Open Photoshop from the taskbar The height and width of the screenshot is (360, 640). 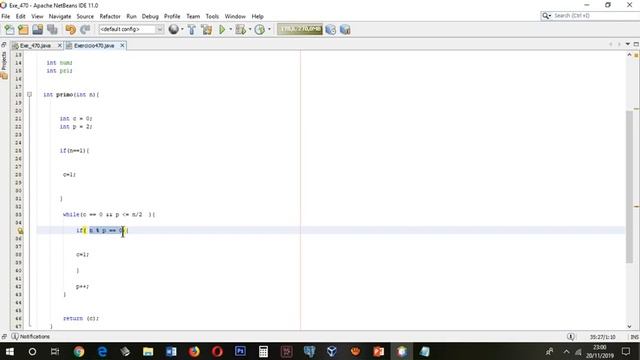coord(240,351)
